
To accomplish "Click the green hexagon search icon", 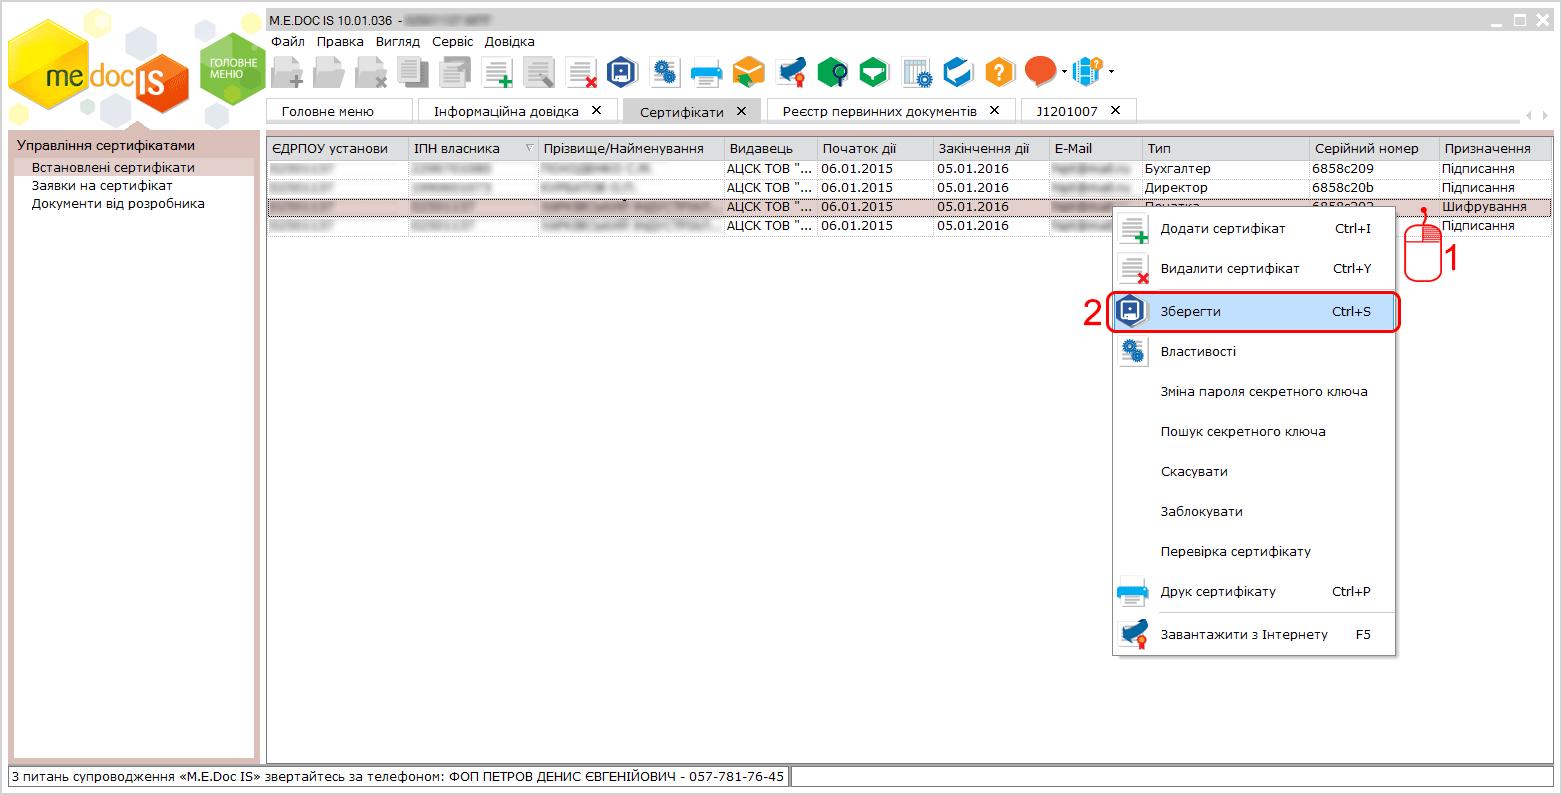I will pyautogui.click(x=832, y=72).
